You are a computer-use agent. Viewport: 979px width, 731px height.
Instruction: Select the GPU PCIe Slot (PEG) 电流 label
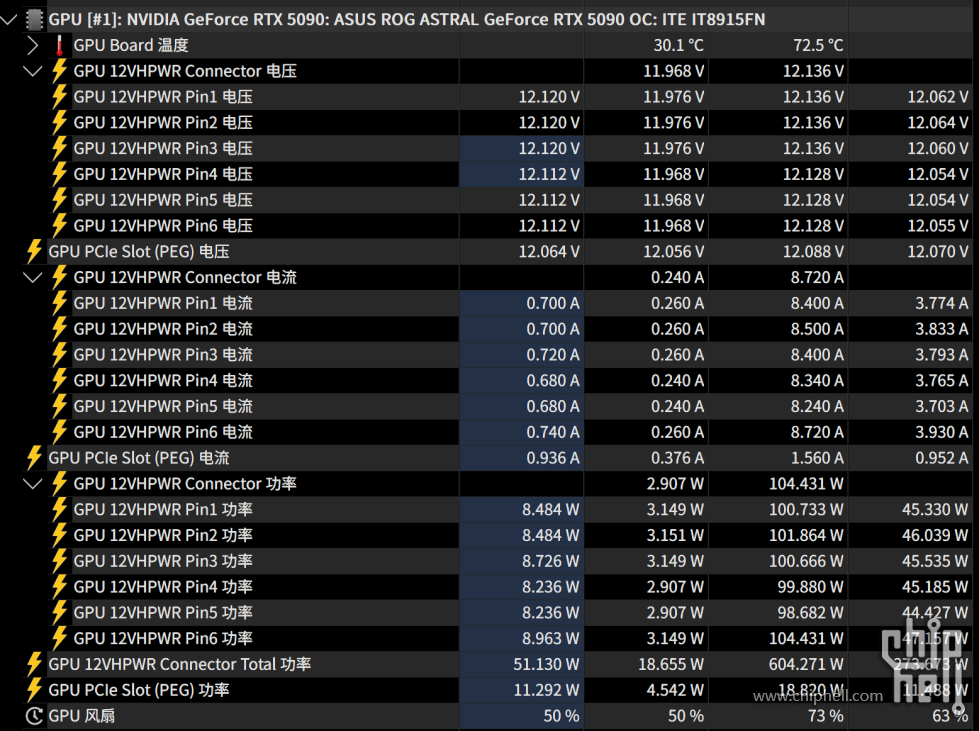click(x=139, y=458)
